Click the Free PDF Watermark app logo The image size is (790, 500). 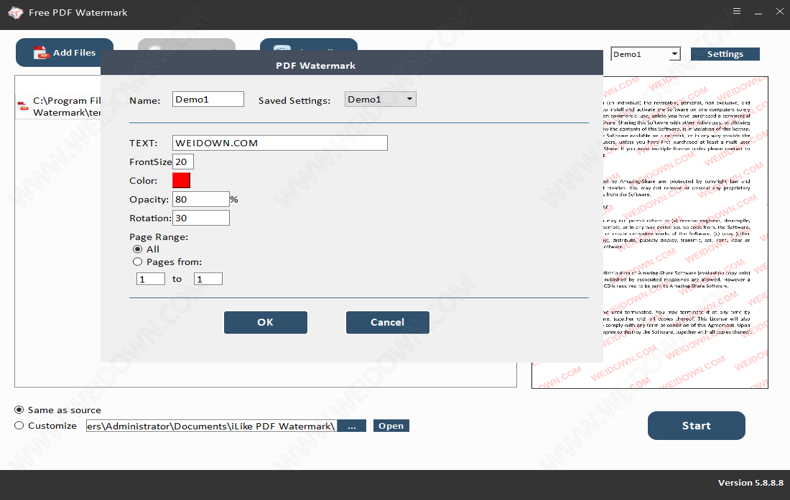tap(14, 12)
